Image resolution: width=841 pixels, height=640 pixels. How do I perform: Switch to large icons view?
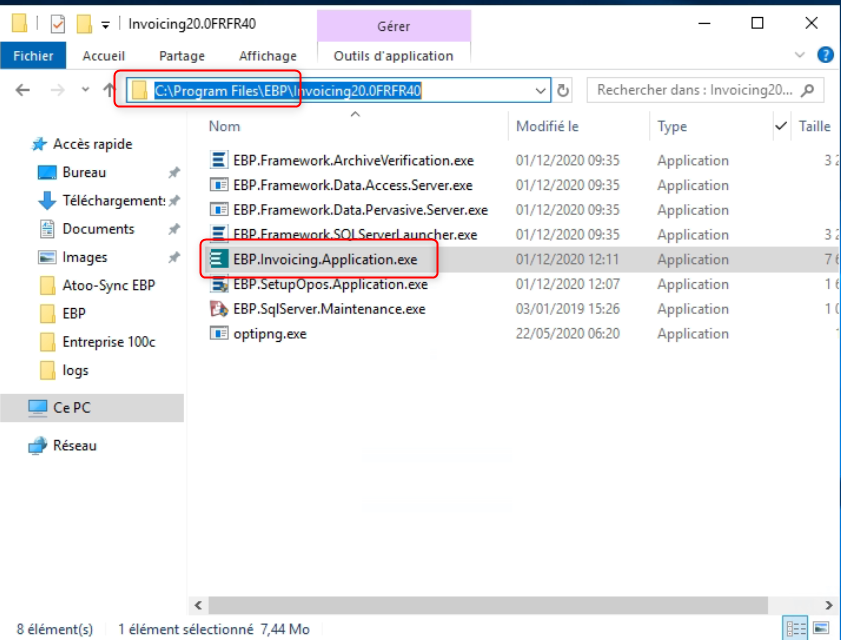[x=821, y=628]
